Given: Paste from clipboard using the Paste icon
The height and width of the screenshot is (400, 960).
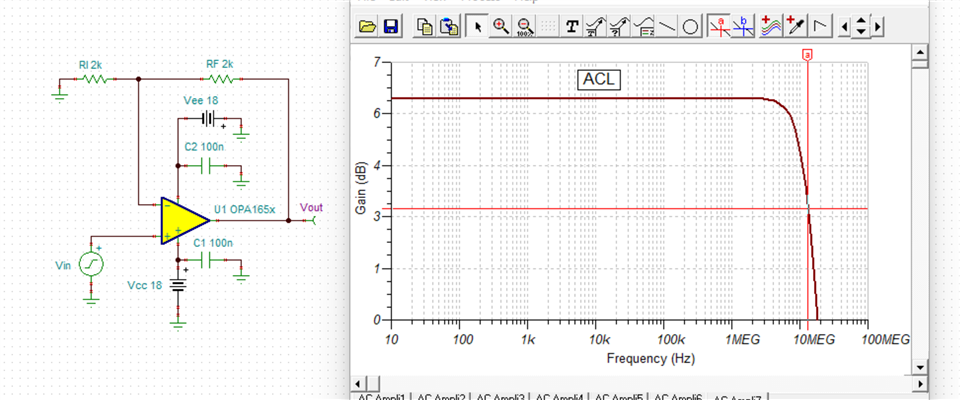Looking at the screenshot, I should click(448, 26).
